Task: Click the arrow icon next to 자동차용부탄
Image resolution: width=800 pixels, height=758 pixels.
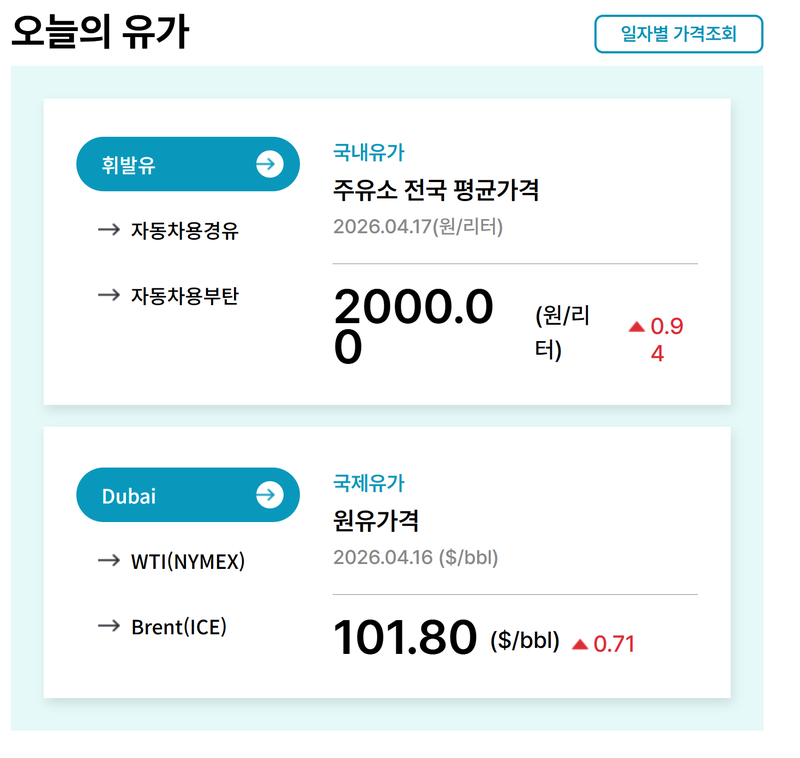Action: coord(110,295)
